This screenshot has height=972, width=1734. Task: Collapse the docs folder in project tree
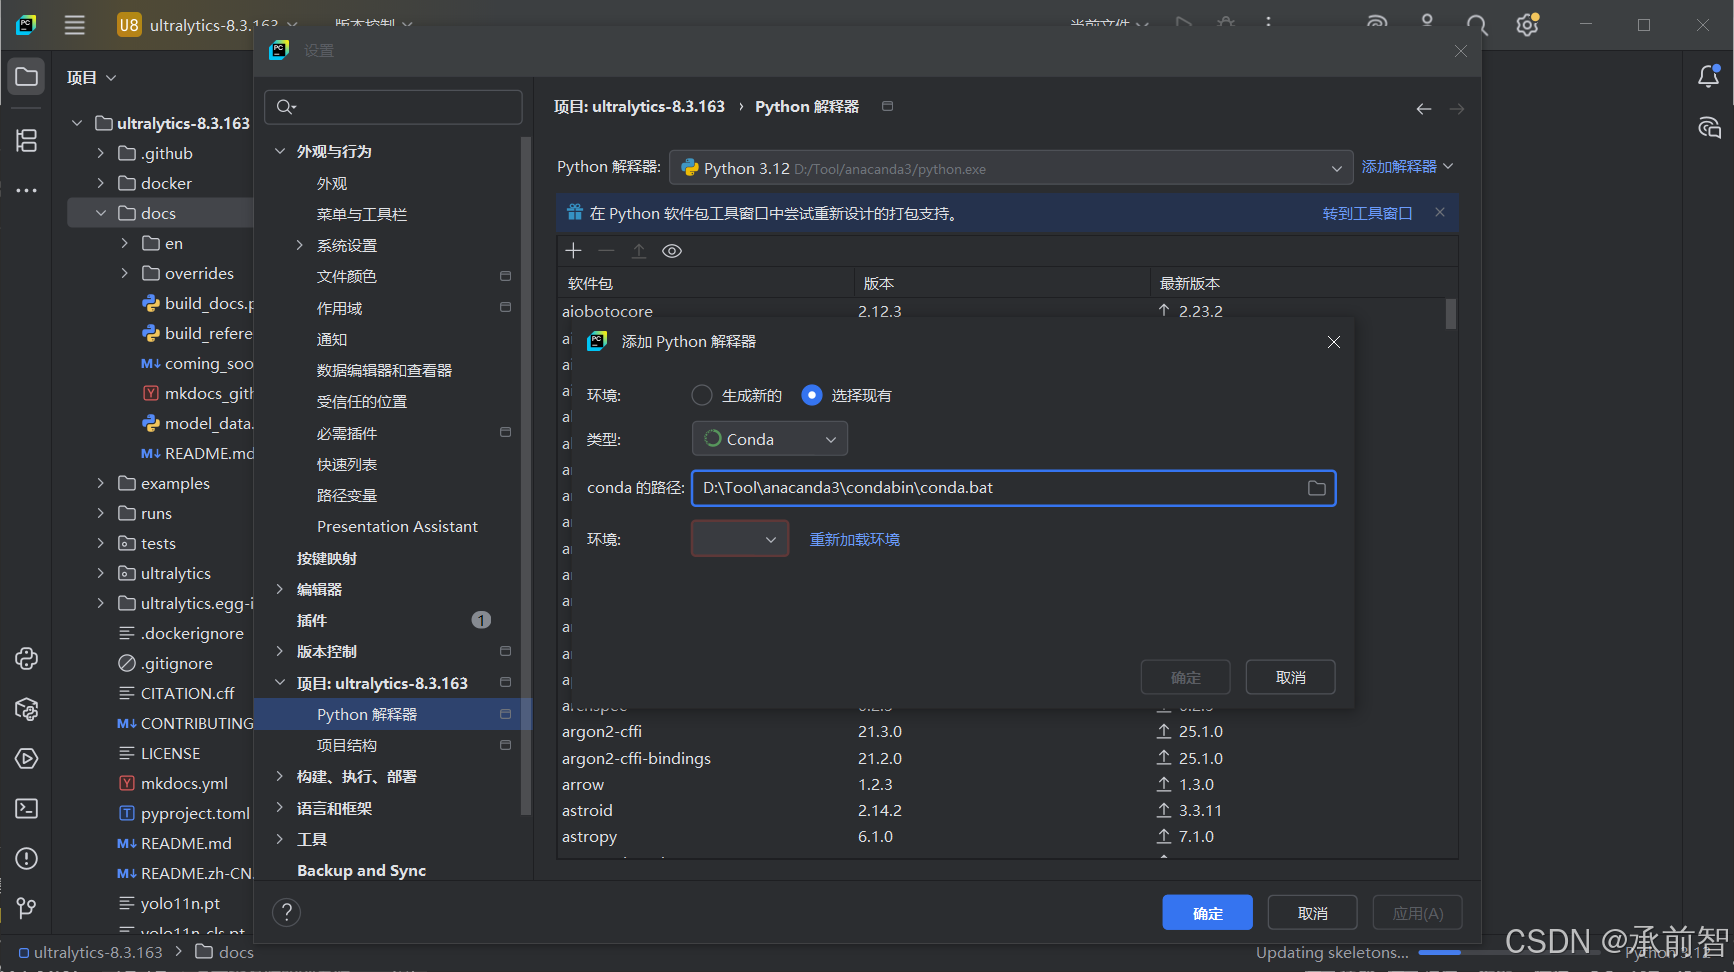tap(101, 213)
